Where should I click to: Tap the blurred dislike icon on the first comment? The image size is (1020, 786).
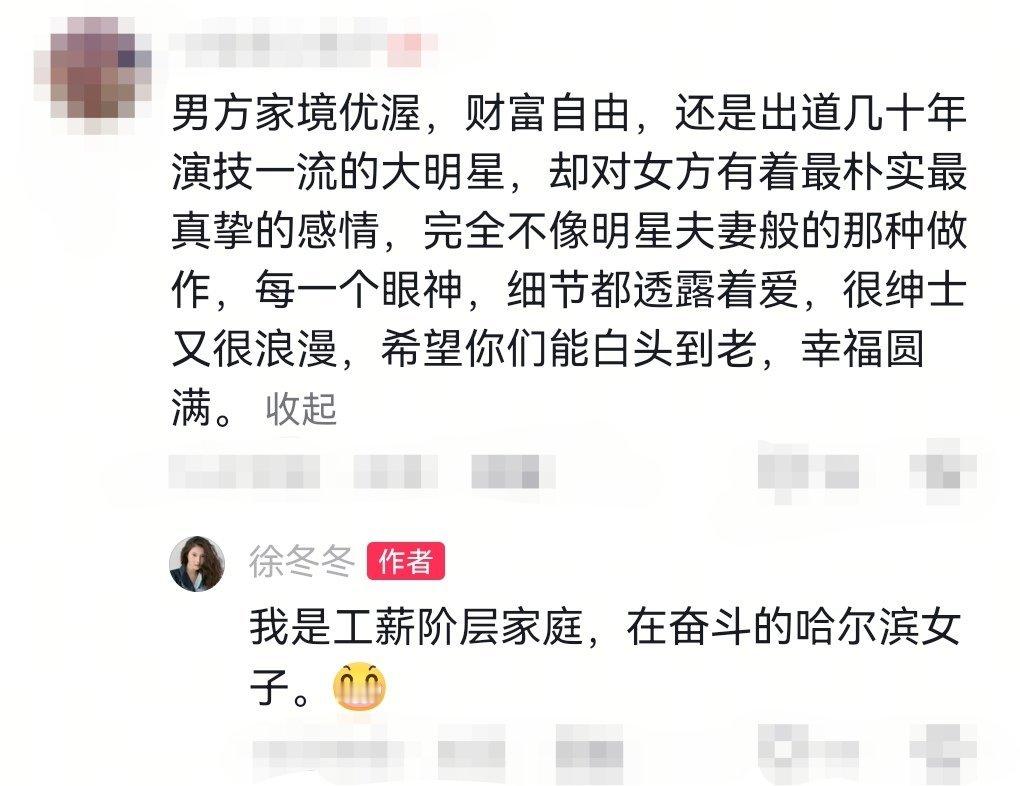coord(943,472)
